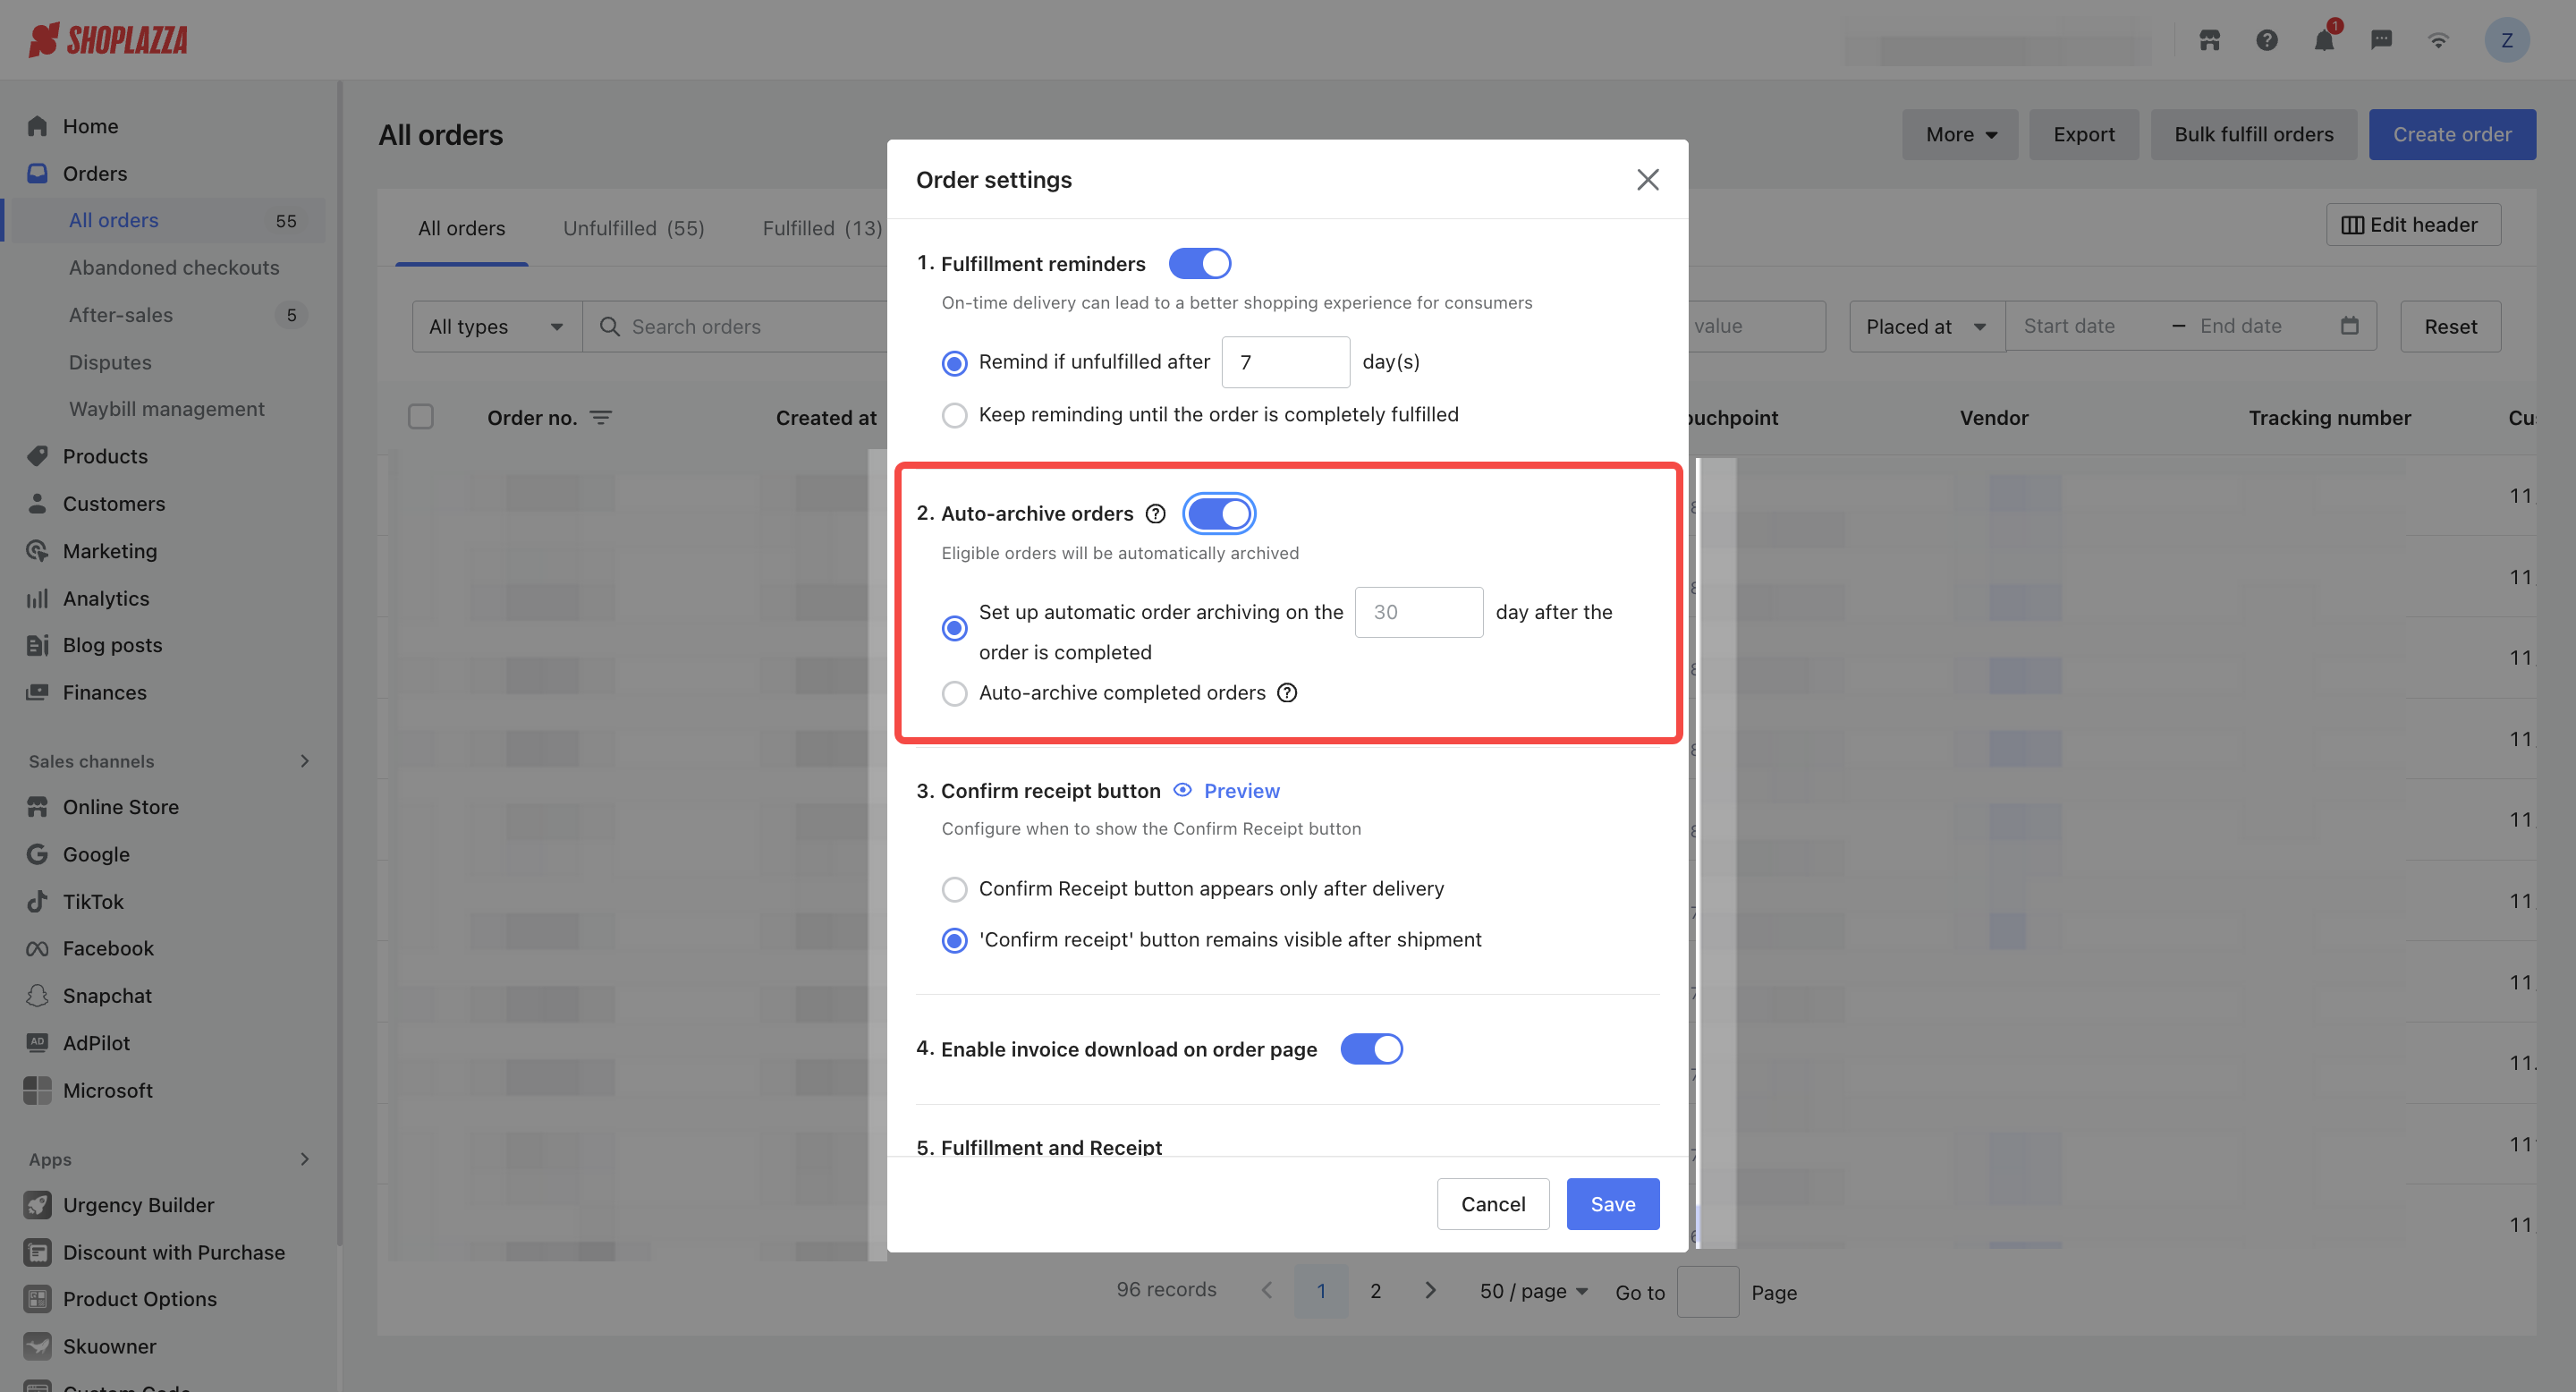Select 'Confirm receipt' remains visible after shipment

[954, 939]
